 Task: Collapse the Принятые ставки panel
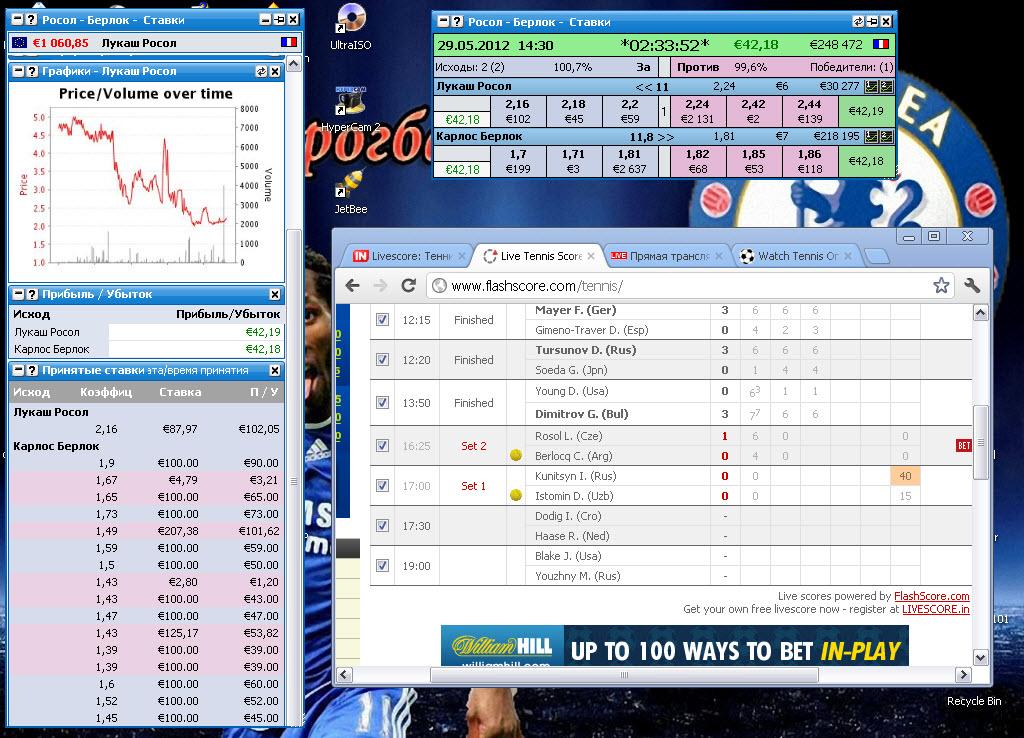[18, 370]
